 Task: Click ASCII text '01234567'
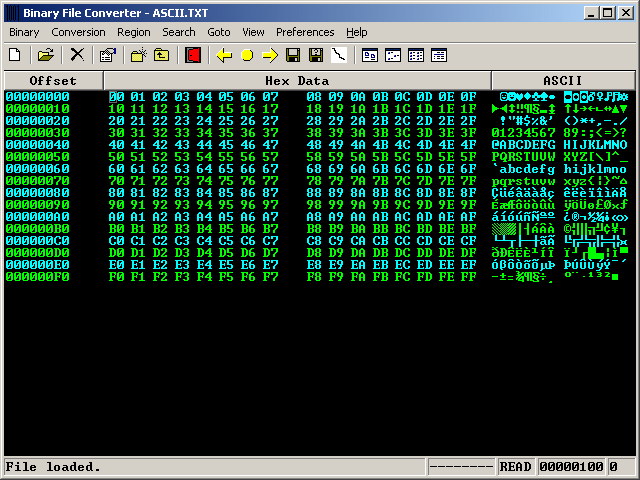point(524,133)
